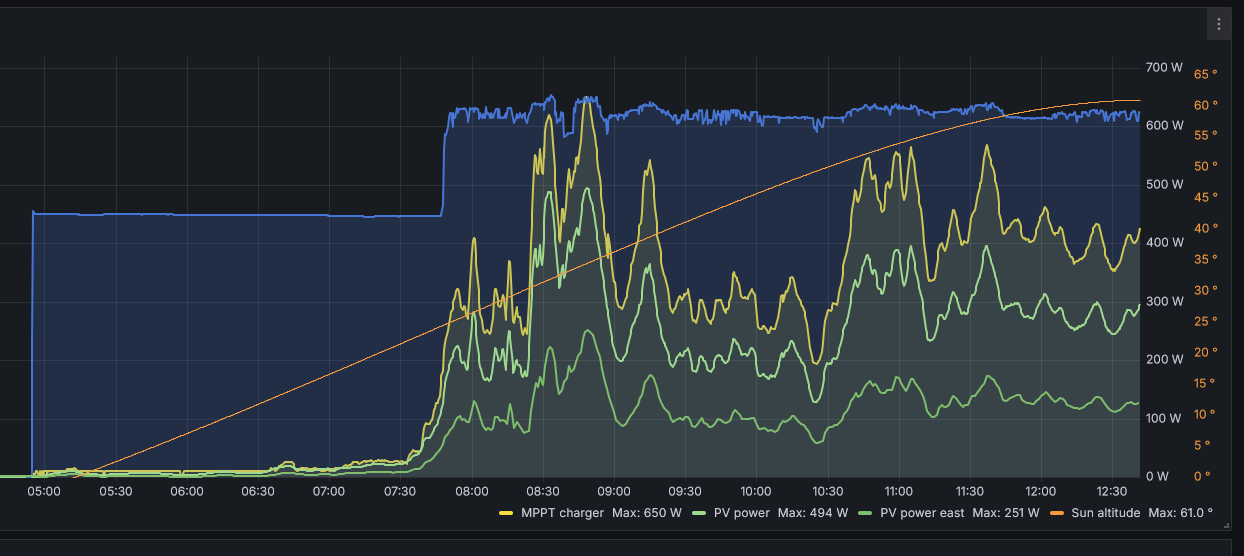Click the 700 W y-axis label
This screenshot has height=556, width=1244.
click(x=1164, y=68)
